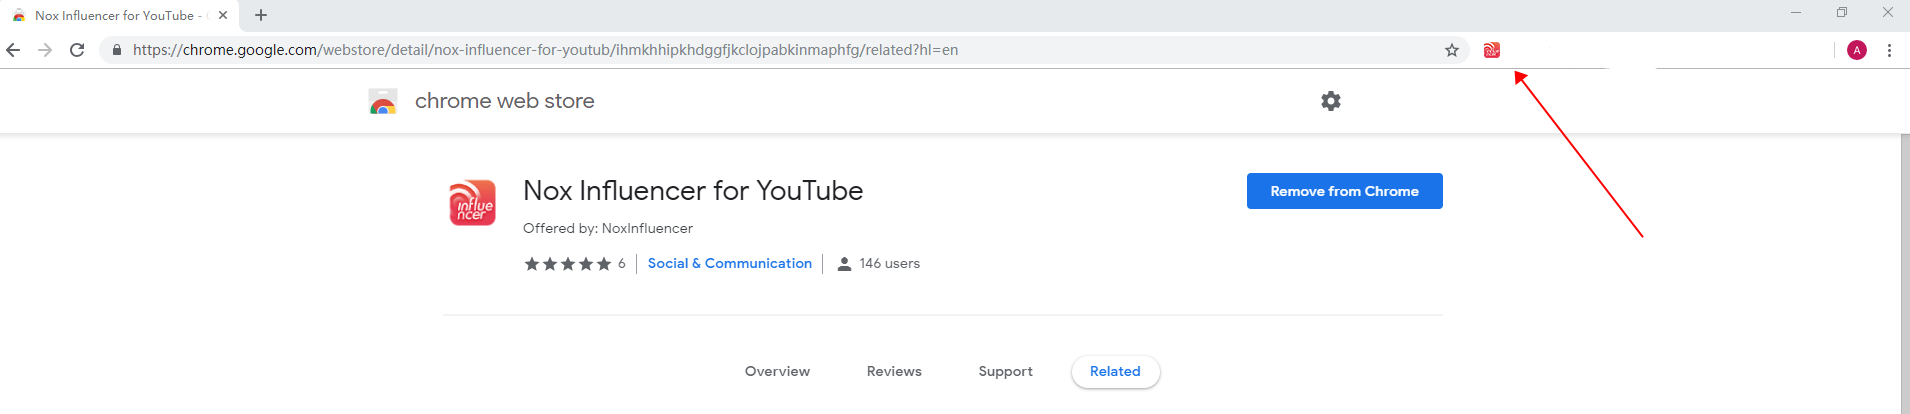This screenshot has height=414, width=1910.
Task: Open the Support tab
Action: pyautogui.click(x=1005, y=371)
